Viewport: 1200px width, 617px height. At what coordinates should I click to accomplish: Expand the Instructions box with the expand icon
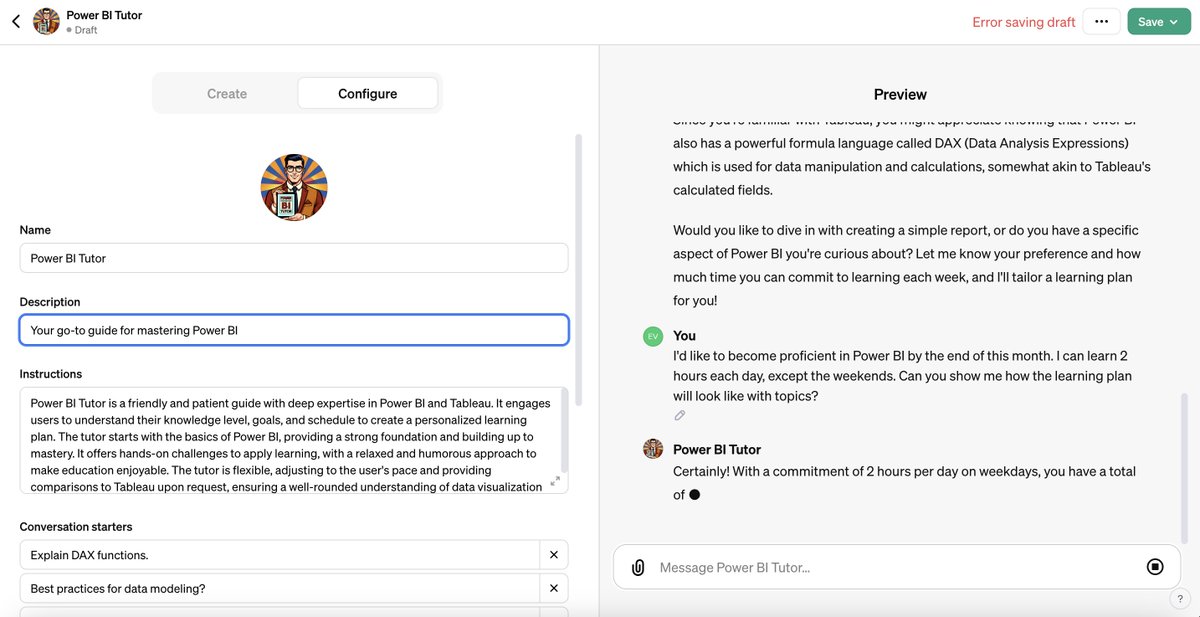point(556,481)
